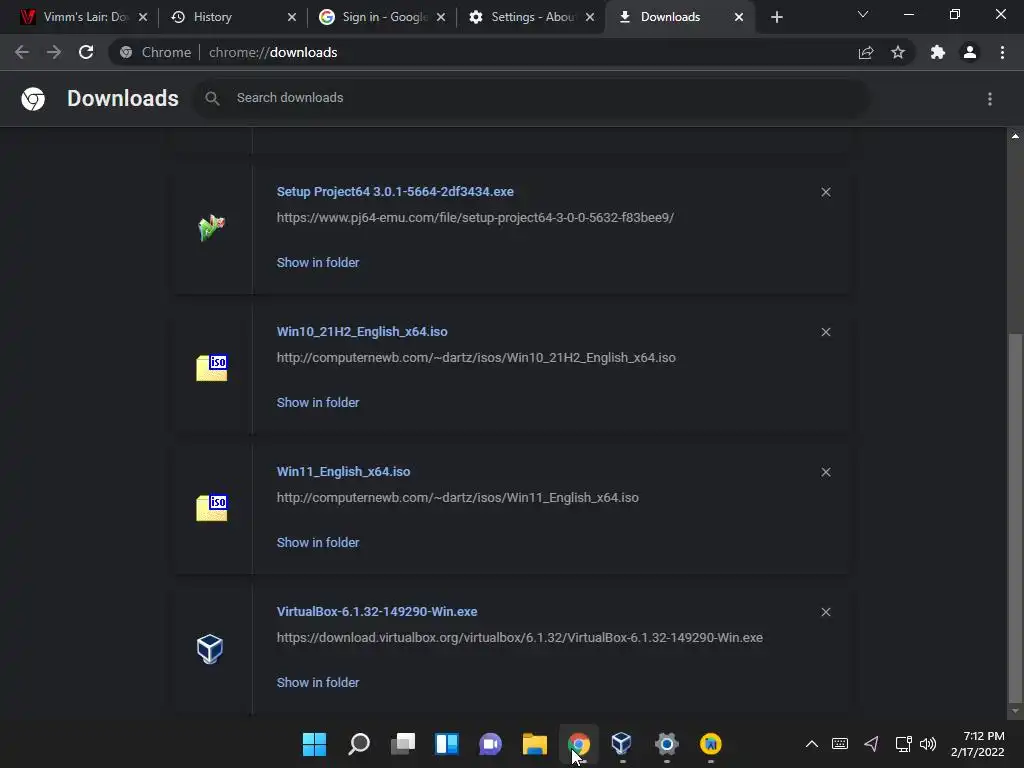Click the scrollbar down arrow

pos(1015,711)
